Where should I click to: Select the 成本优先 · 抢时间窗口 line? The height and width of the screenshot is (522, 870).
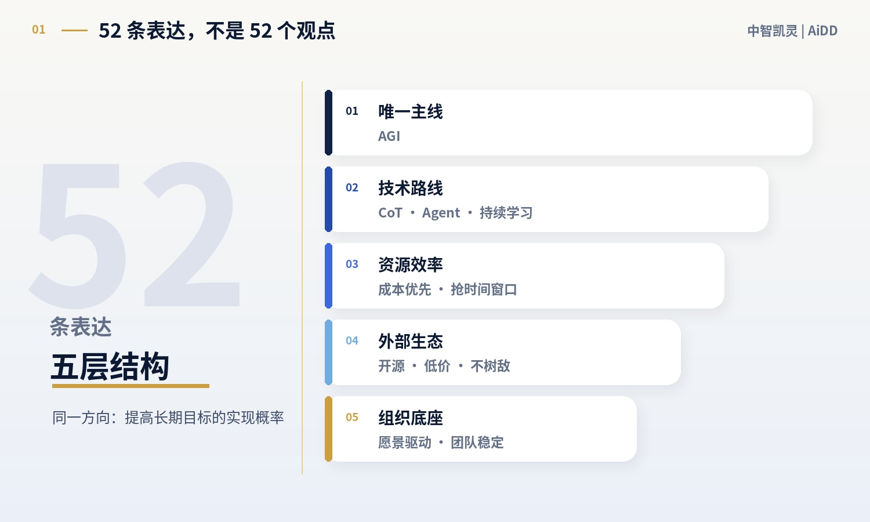[x=447, y=289]
